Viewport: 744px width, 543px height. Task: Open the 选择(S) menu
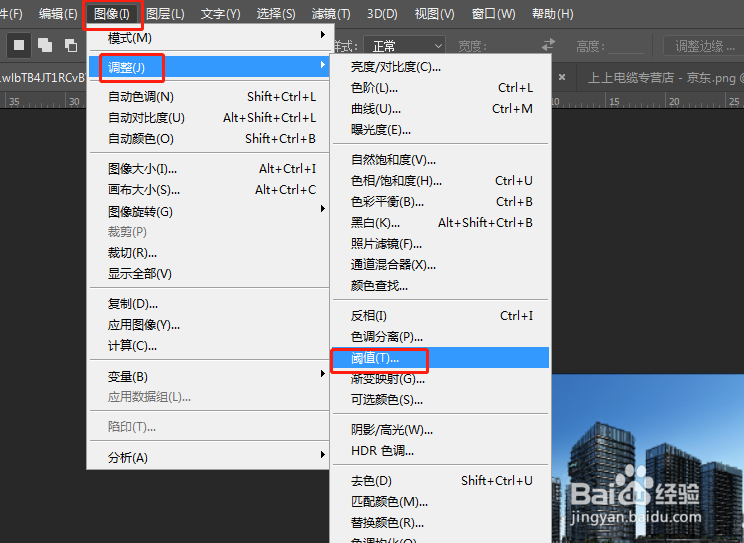276,14
